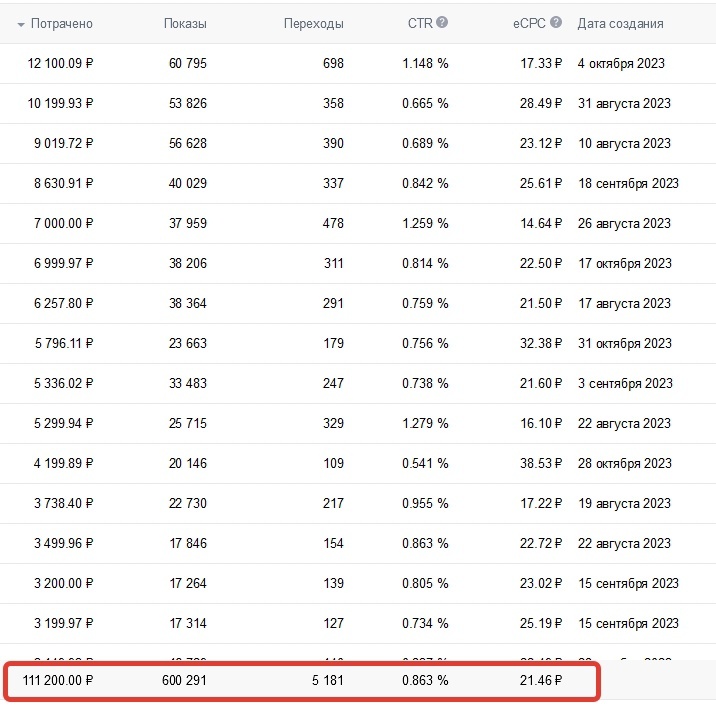This screenshot has width=716, height=705.
Task: Select impressions value 56 628
Action: (x=188, y=143)
